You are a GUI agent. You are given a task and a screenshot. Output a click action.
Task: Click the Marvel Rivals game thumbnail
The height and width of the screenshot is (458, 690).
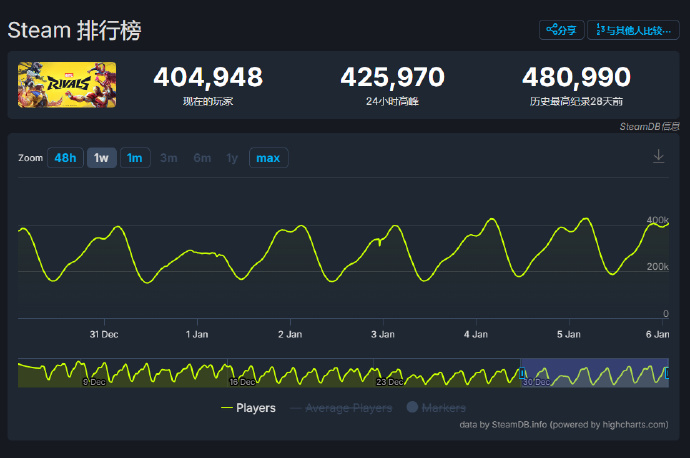coord(67,85)
